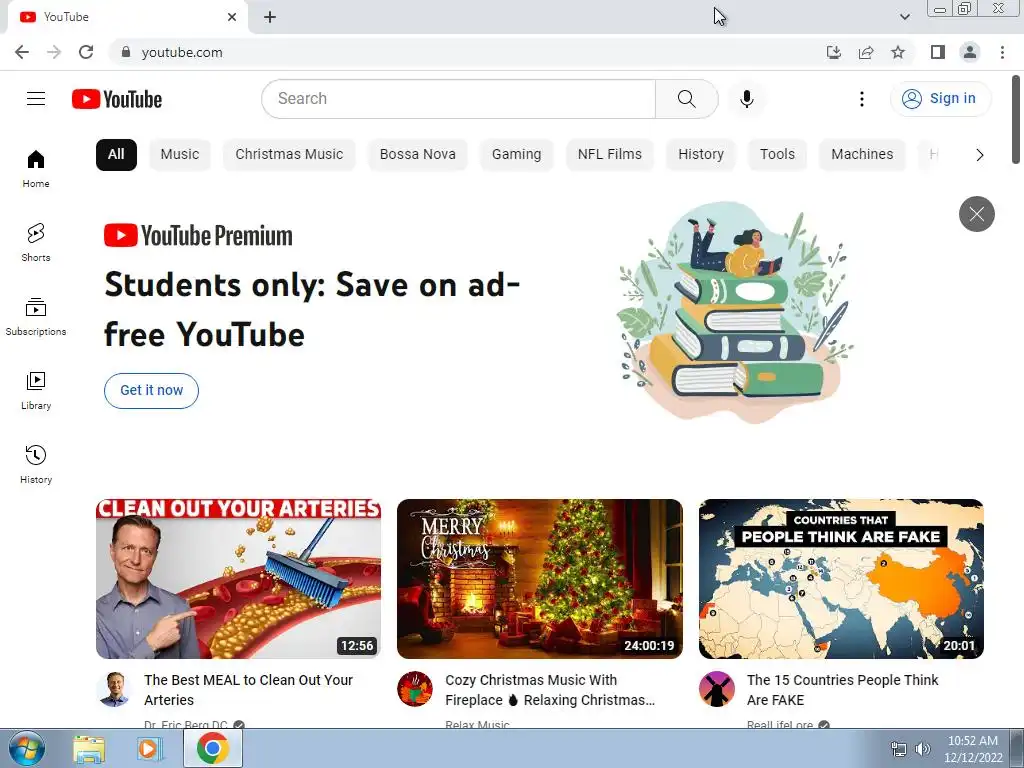Start voice search with microphone icon

click(746, 99)
